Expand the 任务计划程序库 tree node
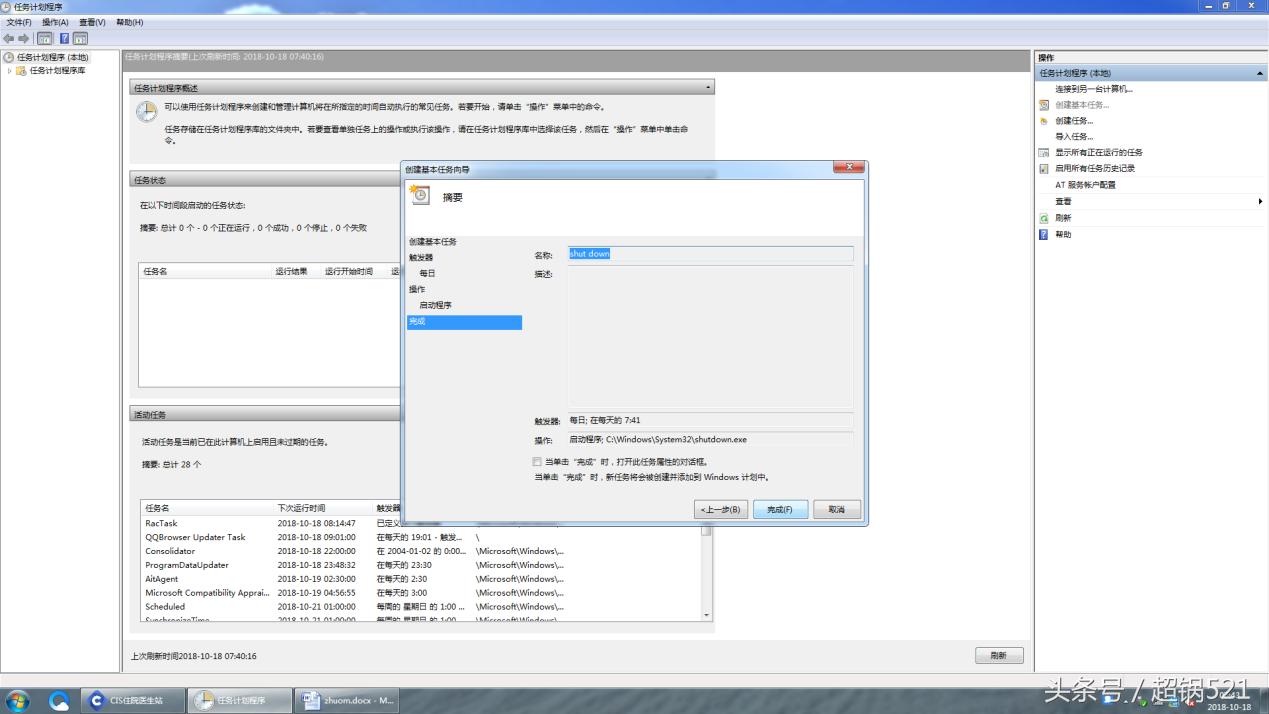Screen dimensions: 1269x714 pyautogui.click(x=10, y=71)
